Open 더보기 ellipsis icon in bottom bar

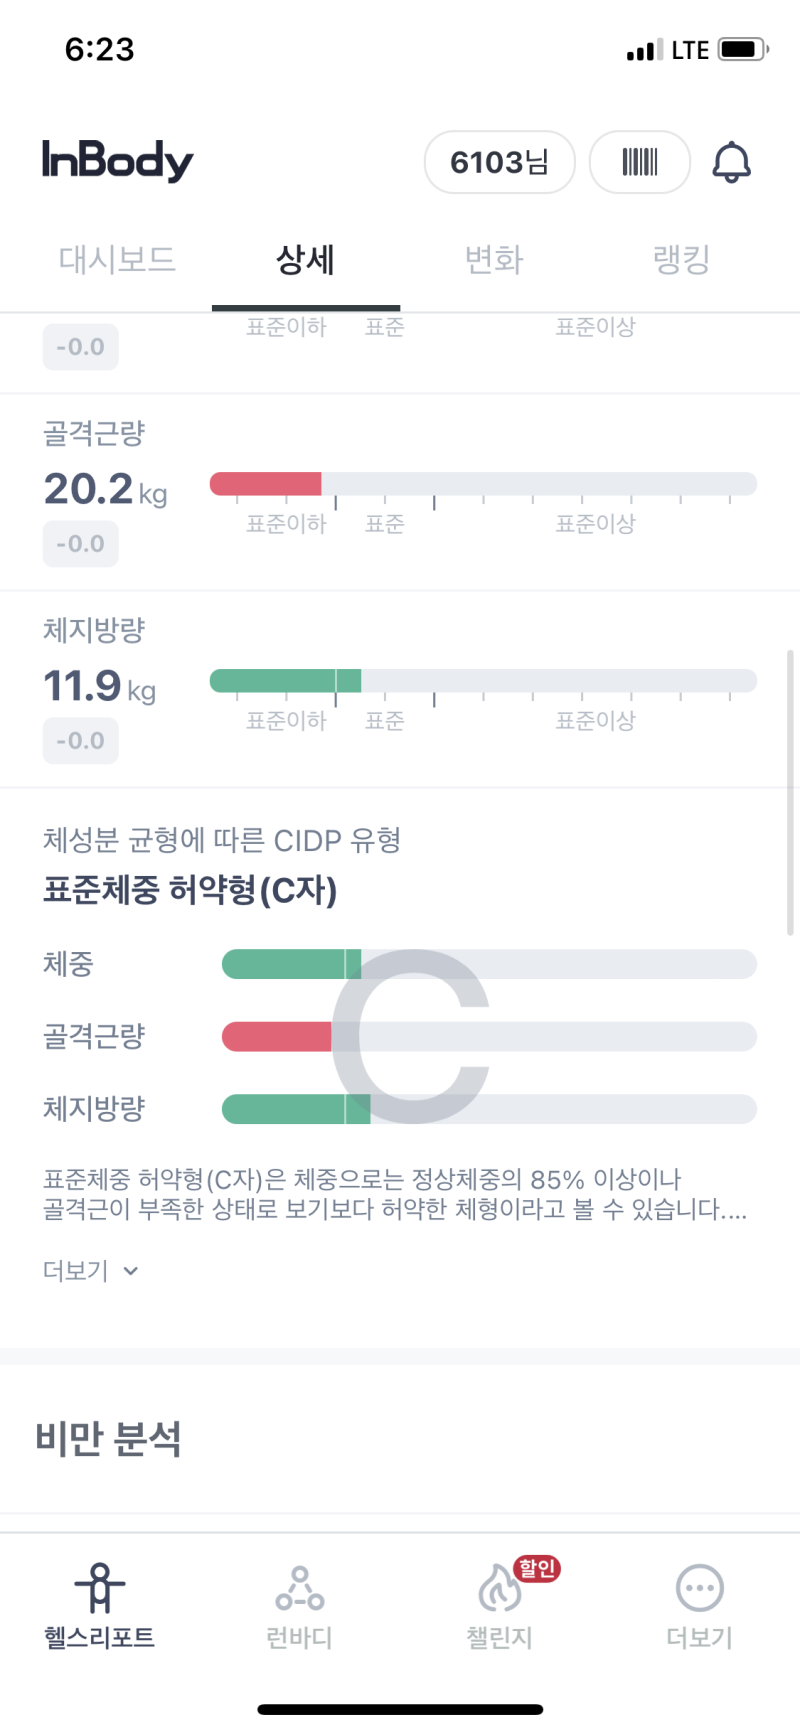click(x=700, y=1588)
